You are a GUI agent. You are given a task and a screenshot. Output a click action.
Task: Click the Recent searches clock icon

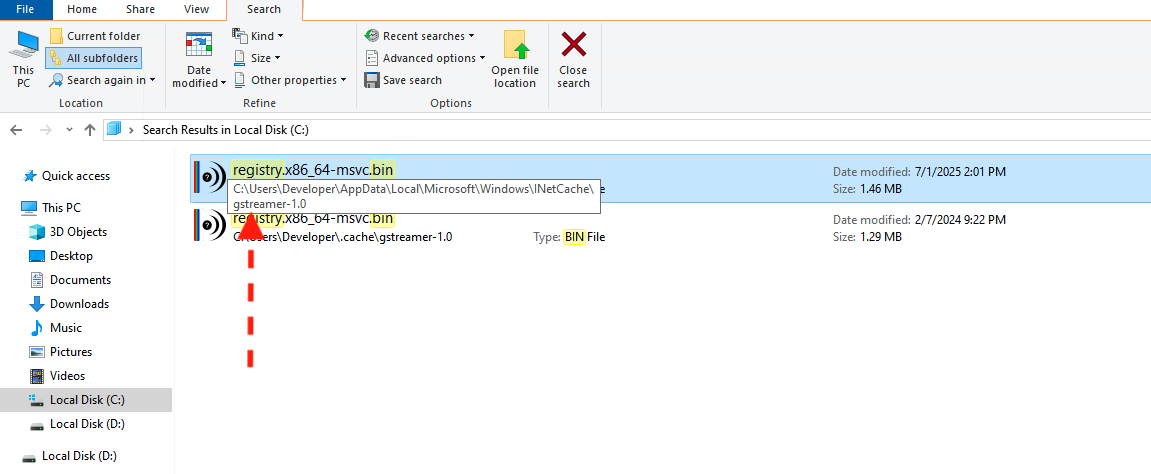coord(371,36)
